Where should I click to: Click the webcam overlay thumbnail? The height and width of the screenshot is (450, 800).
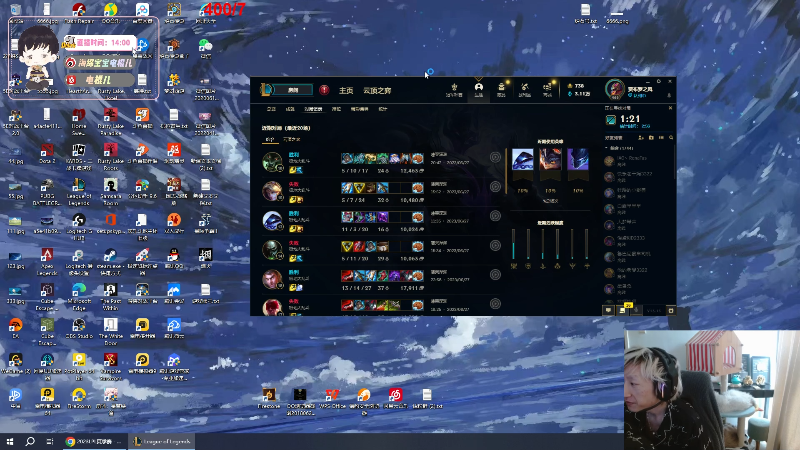click(712, 390)
